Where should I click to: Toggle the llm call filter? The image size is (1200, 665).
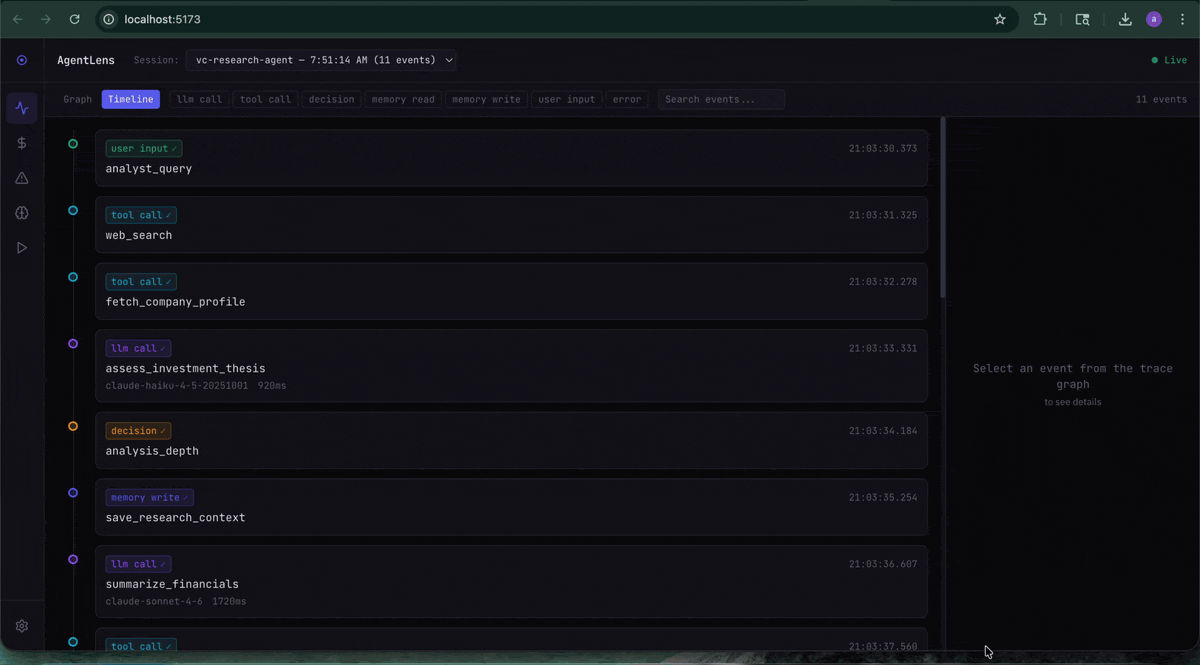tap(199, 99)
